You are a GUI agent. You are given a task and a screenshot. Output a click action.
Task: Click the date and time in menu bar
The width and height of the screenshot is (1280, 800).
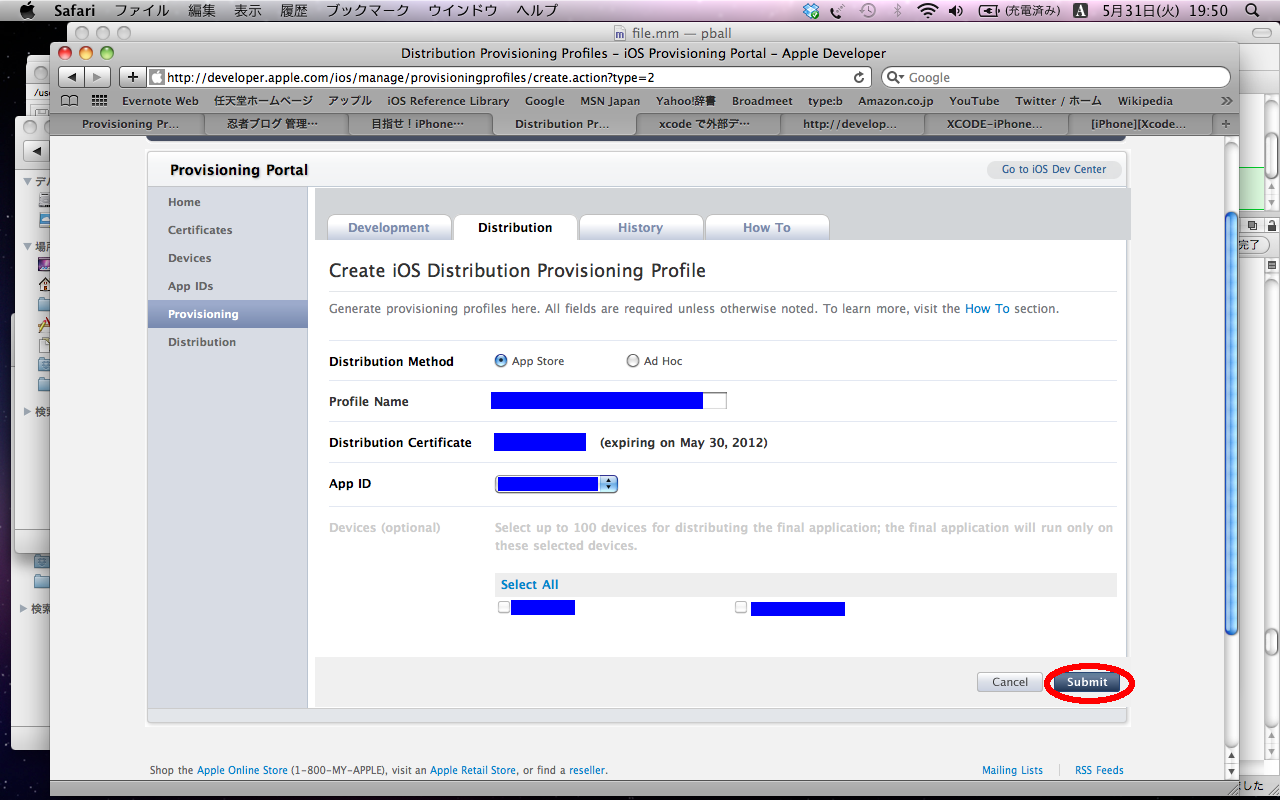pyautogui.click(x=1164, y=11)
